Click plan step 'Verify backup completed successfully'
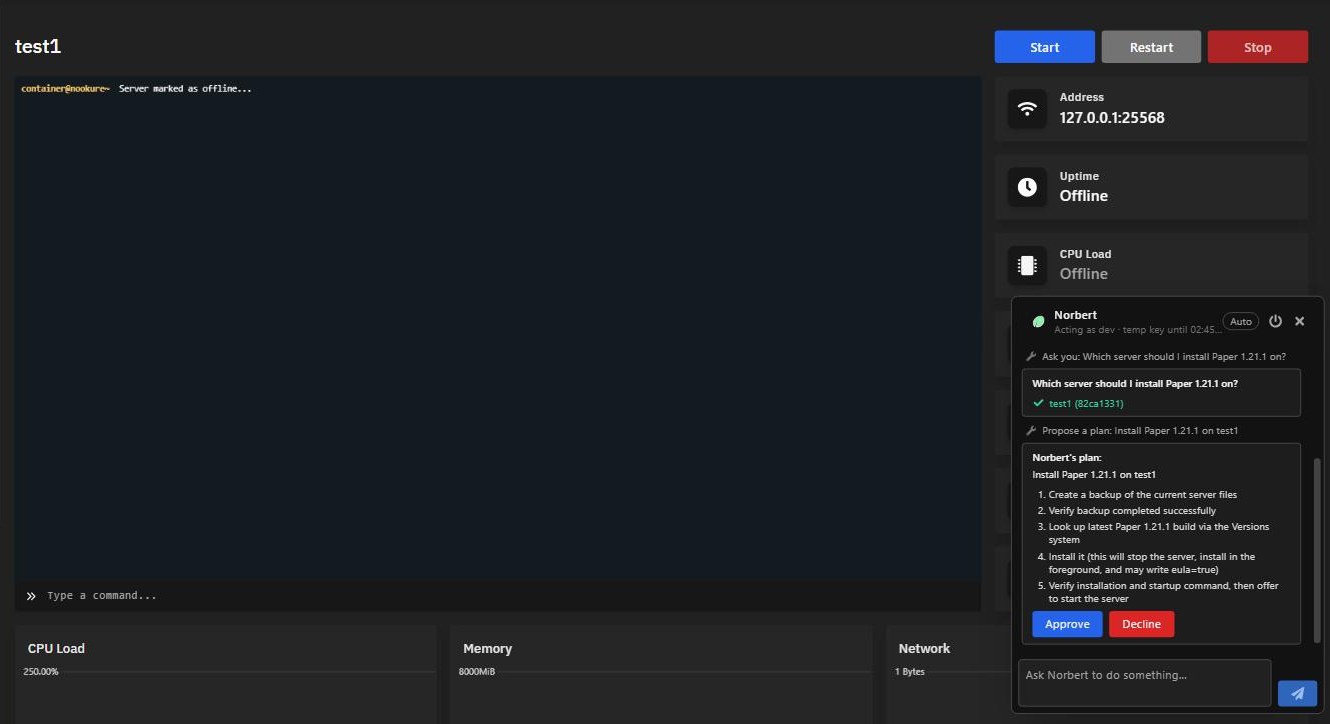This screenshot has height=724, width=1330. tap(1132, 511)
